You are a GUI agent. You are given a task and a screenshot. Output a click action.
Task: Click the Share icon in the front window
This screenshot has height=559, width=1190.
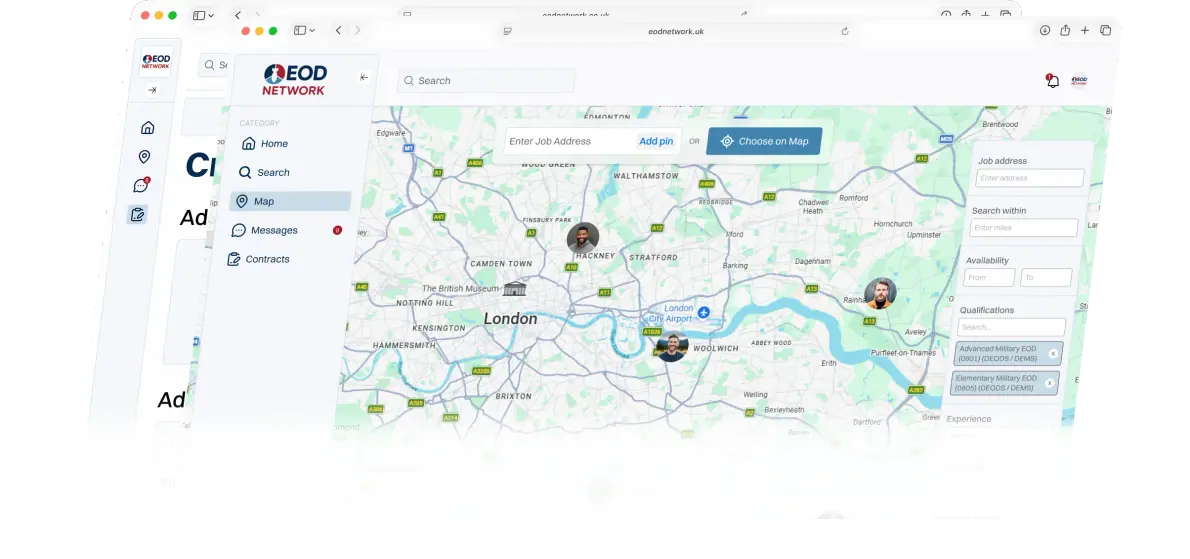click(1065, 30)
